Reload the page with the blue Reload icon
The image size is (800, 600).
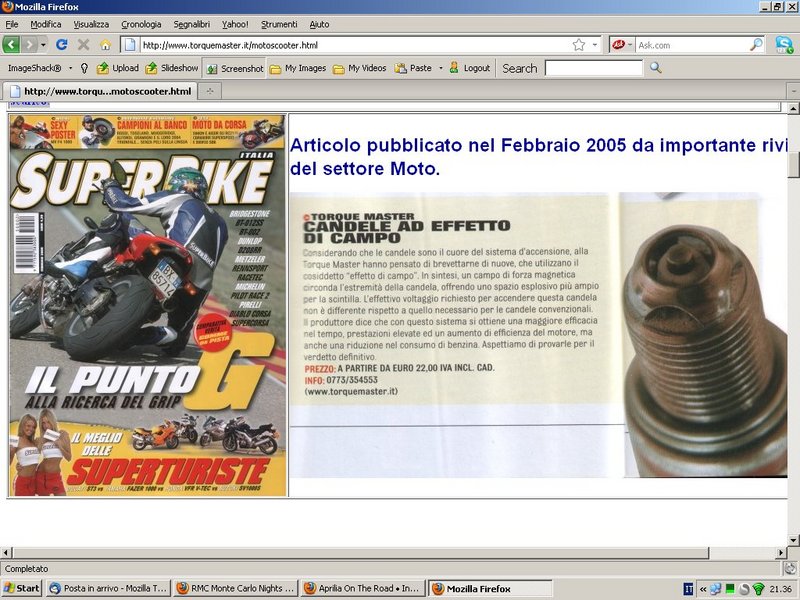point(62,45)
